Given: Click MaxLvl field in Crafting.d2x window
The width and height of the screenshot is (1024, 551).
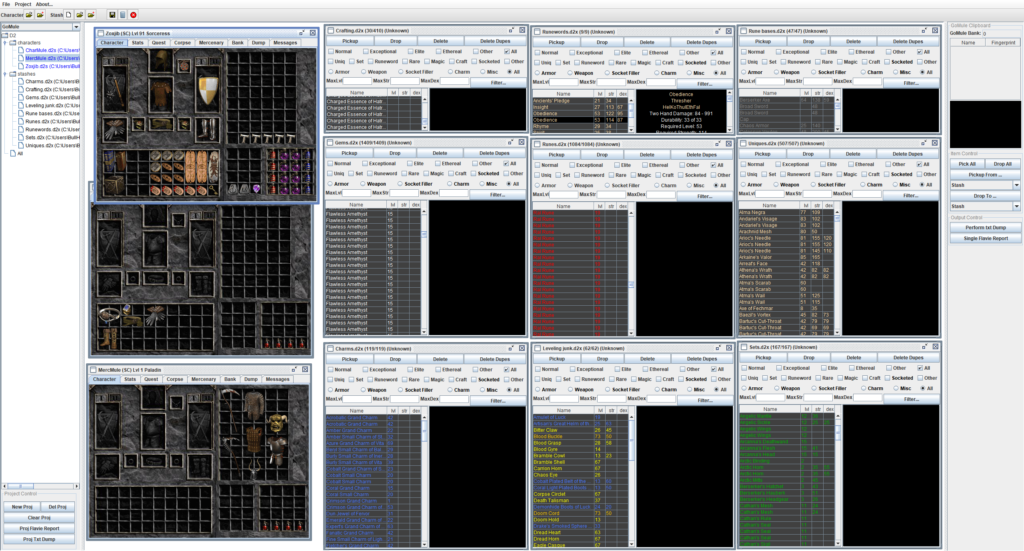Looking at the screenshot, I should click(357, 81).
